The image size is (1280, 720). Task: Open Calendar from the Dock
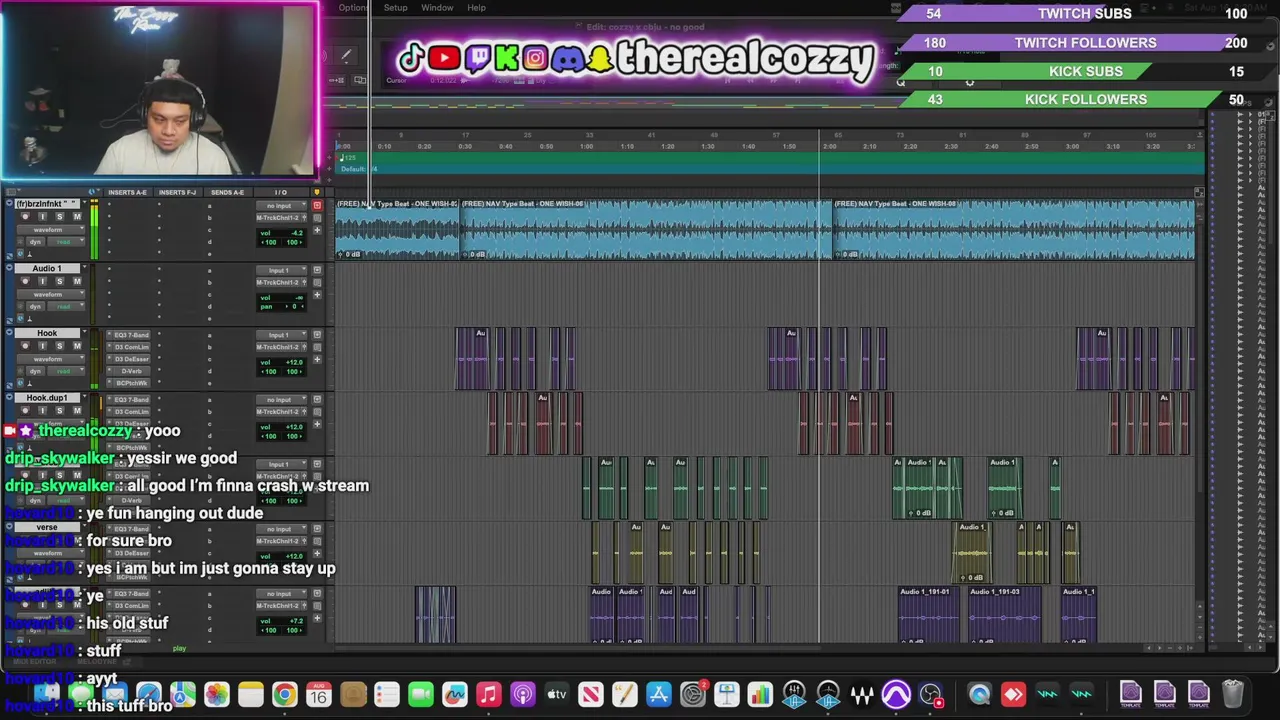click(x=318, y=694)
